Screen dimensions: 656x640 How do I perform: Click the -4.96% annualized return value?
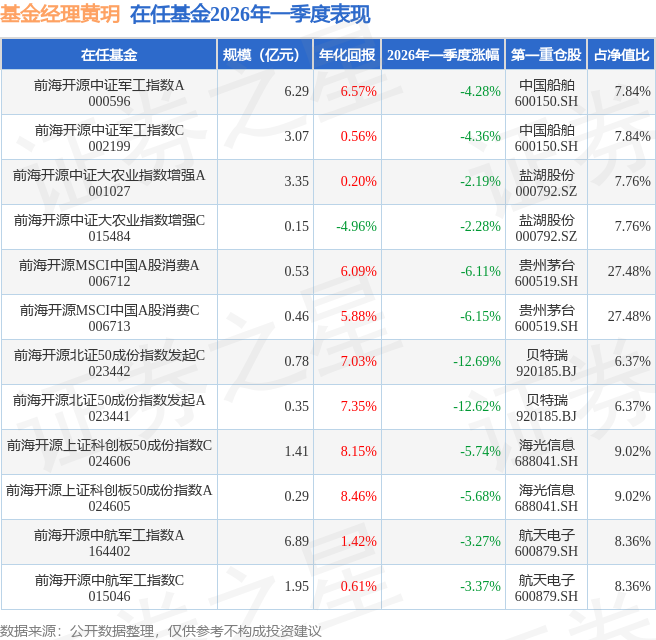(356, 226)
